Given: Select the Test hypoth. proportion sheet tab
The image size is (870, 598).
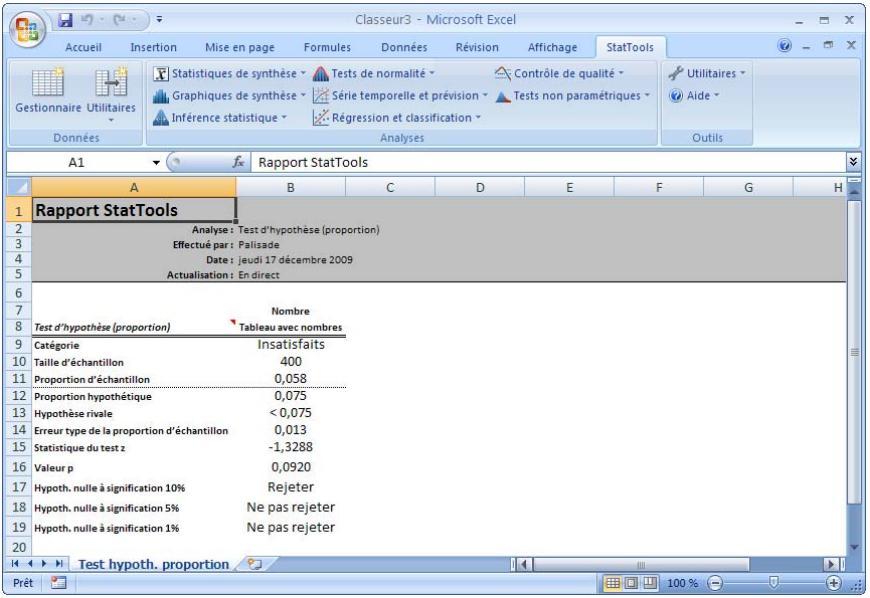Looking at the screenshot, I should click(150, 563).
